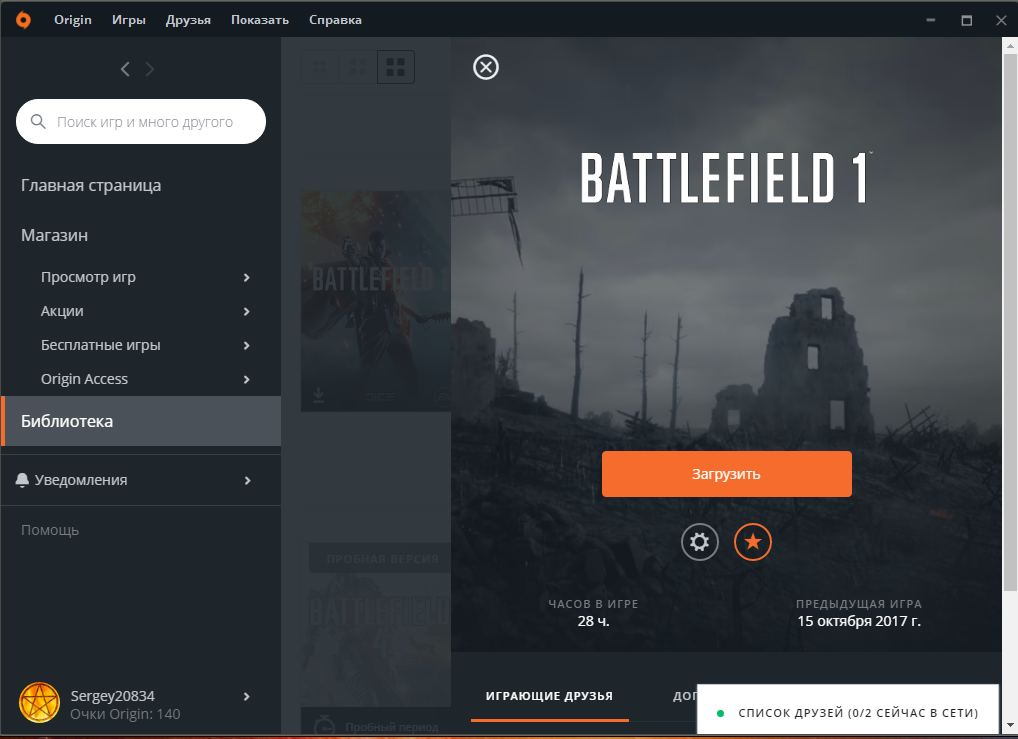Click the scrollbar up arrow
1018x739 pixels.
1010,45
